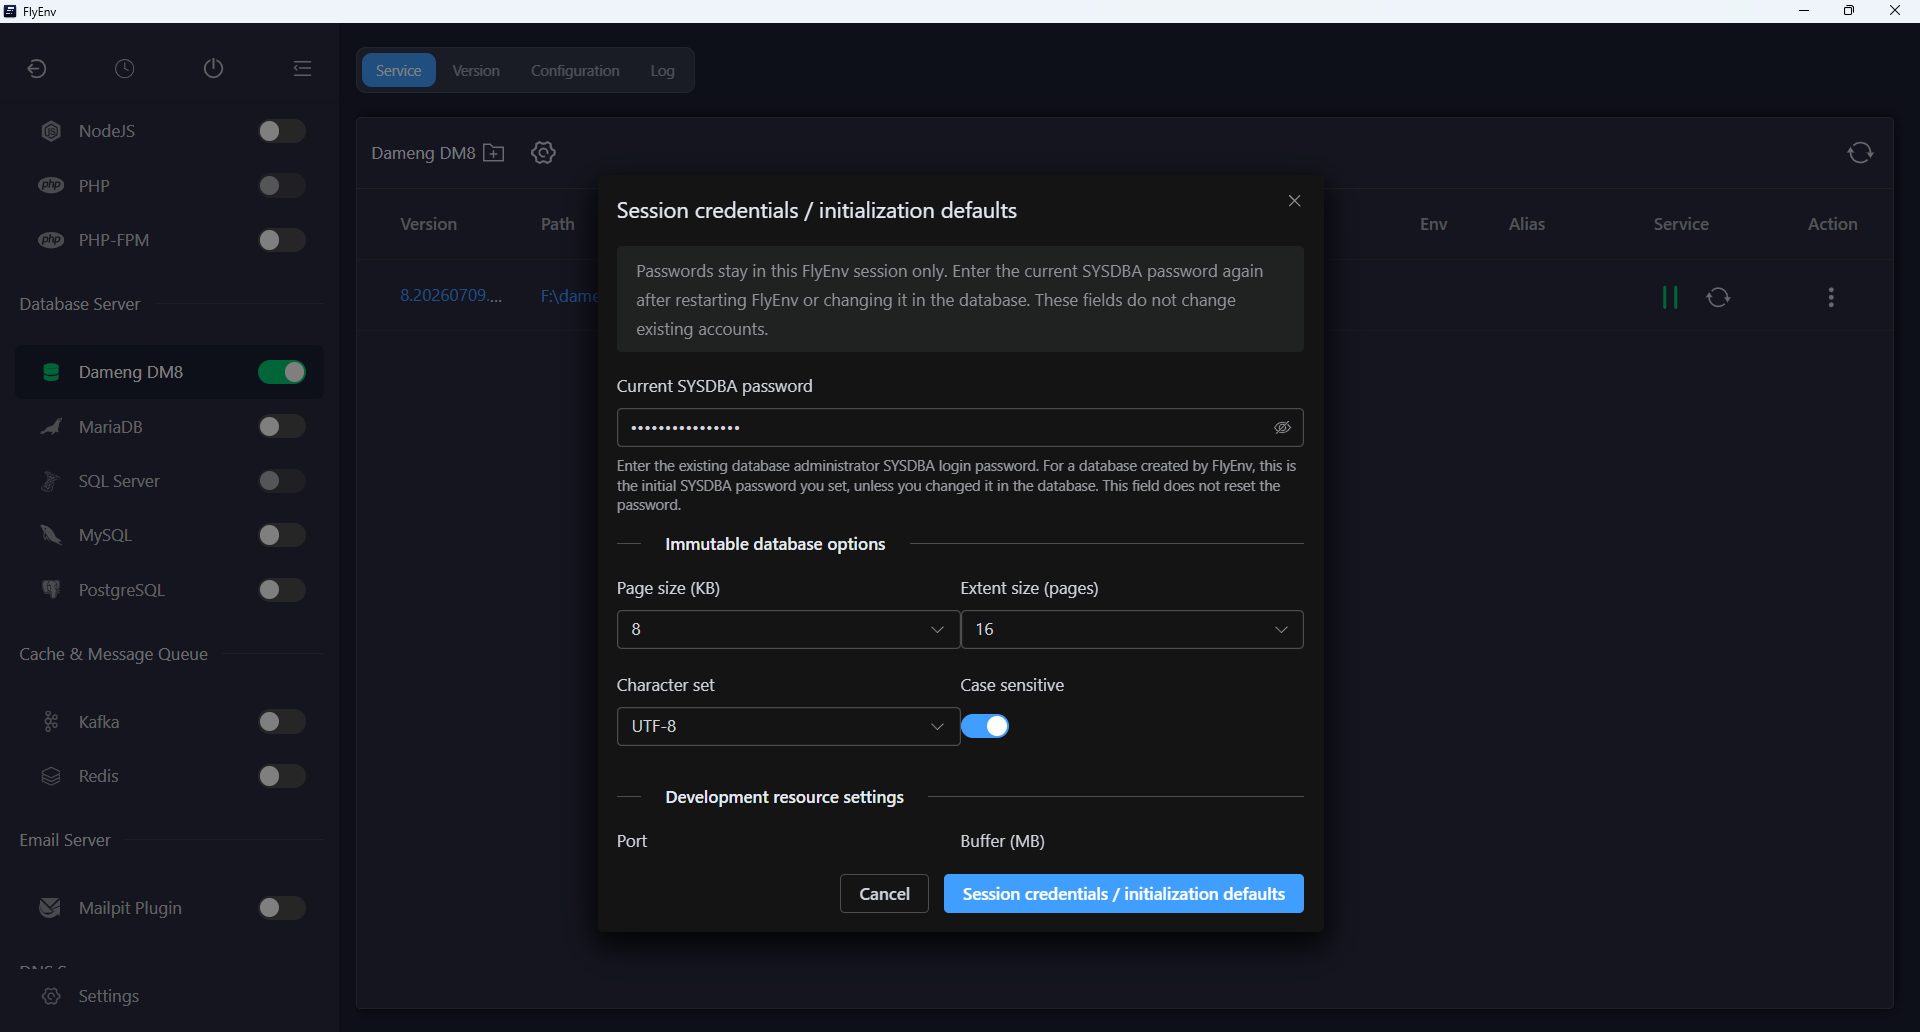Expand the Character set UTF-8 dropdown
1920x1032 pixels.
click(x=788, y=726)
